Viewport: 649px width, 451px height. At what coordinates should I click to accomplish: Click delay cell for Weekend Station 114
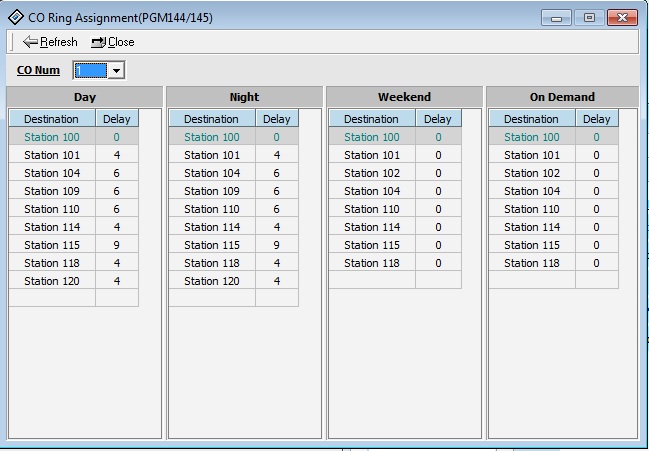(437, 227)
